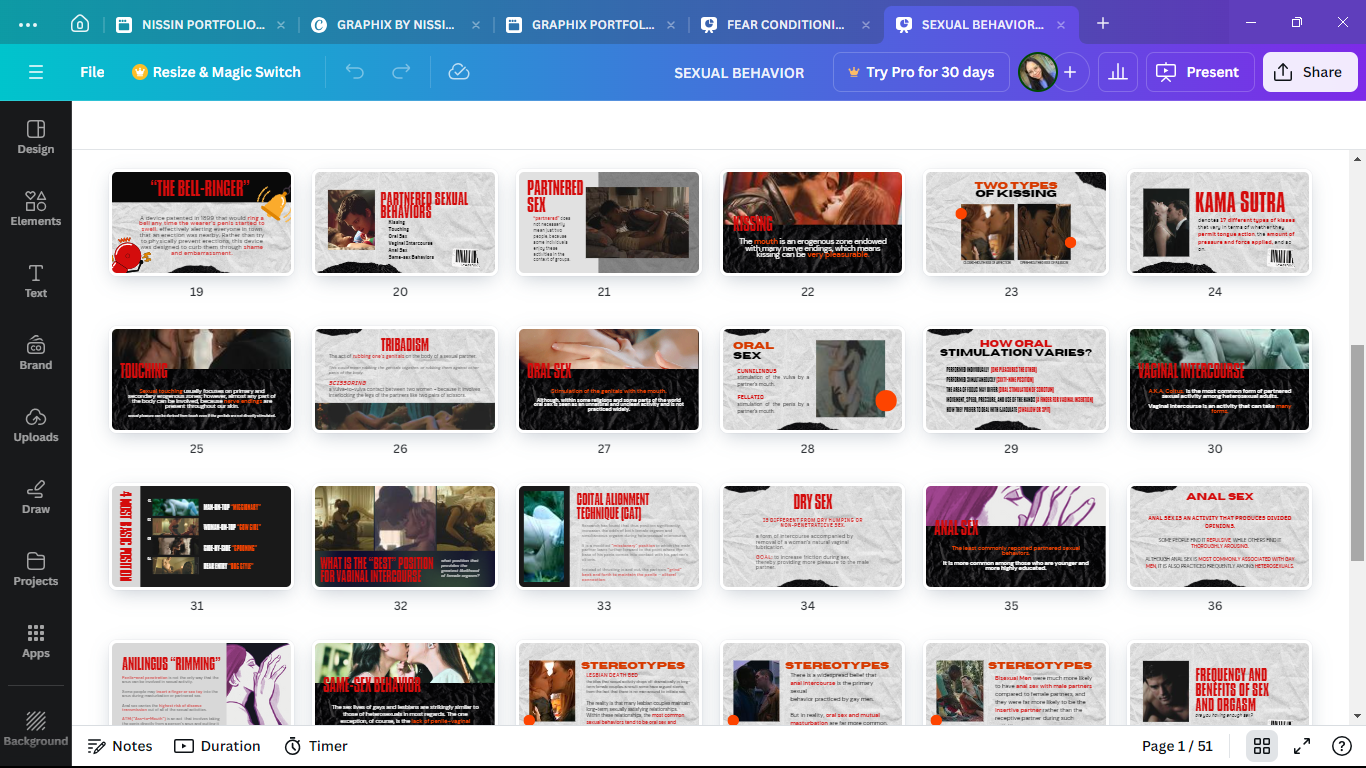Open the Background panel

click(36, 728)
